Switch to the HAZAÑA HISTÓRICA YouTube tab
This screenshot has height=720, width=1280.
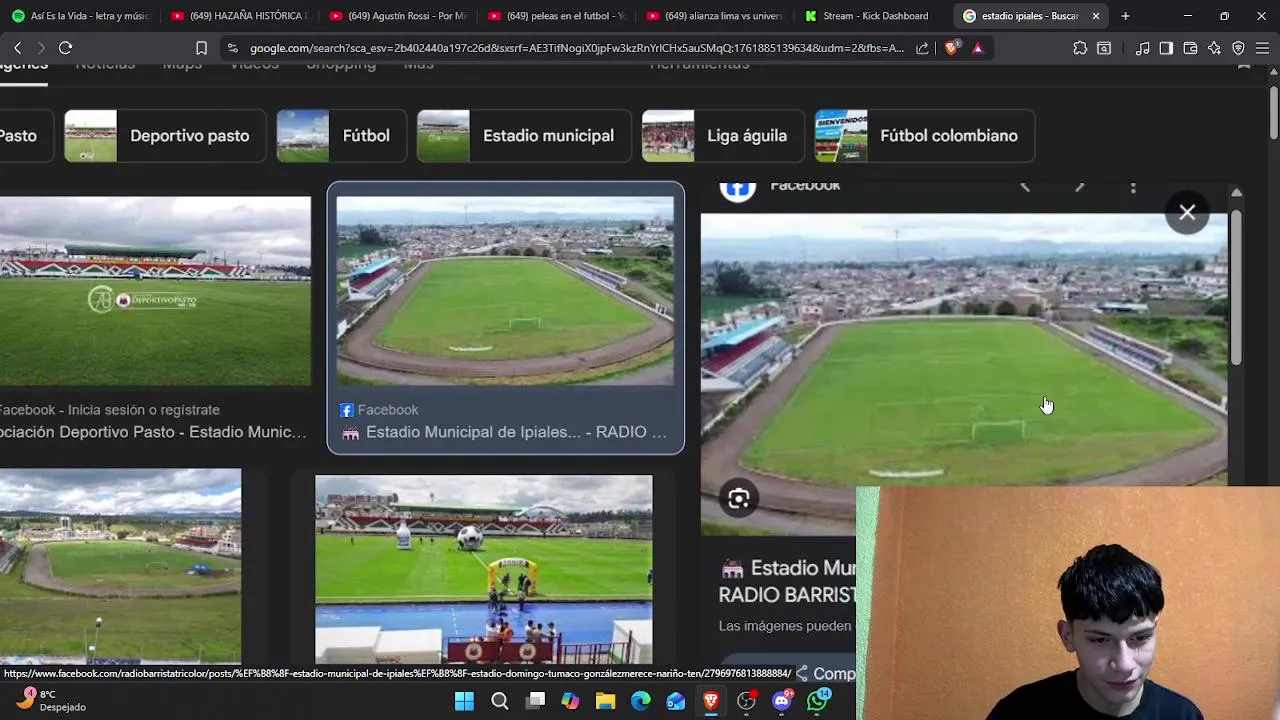(240, 16)
